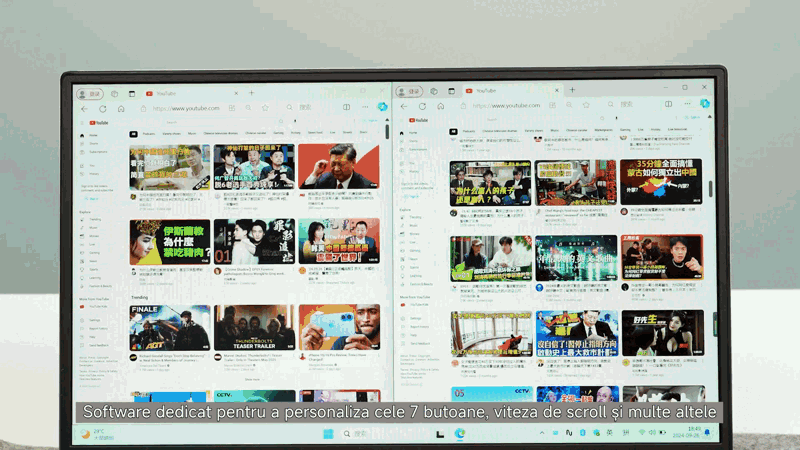The image size is (800, 450).
Task: Add to favorites in left Edge window
Action: pos(265,108)
